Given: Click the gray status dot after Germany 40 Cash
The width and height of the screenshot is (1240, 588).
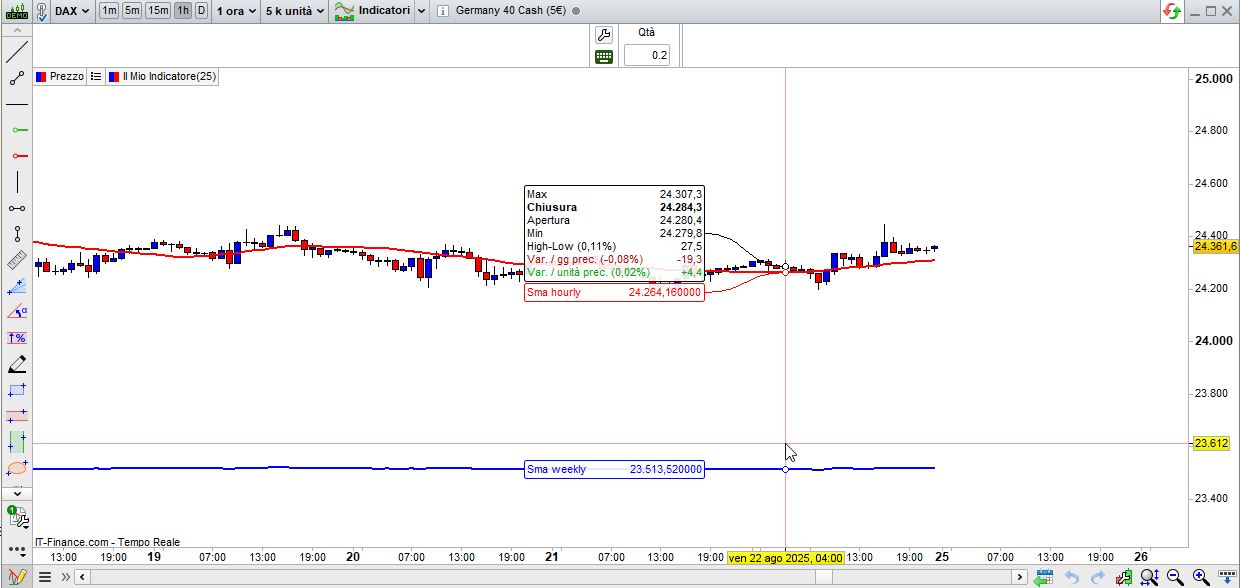Looking at the screenshot, I should 577,11.
